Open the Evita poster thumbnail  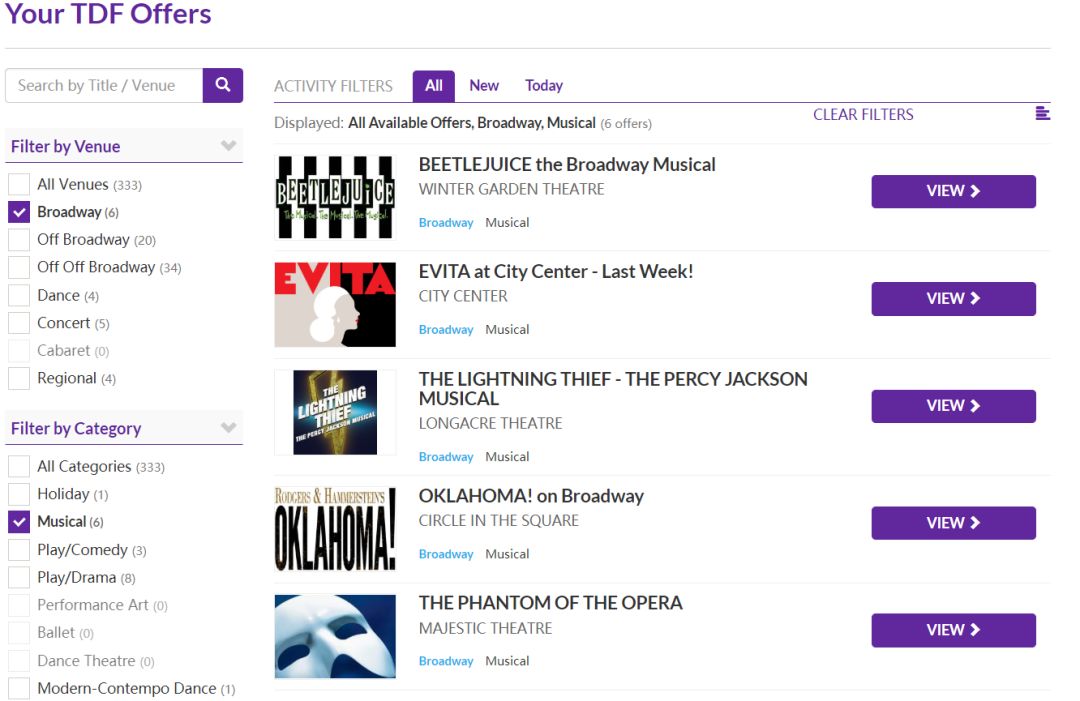(x=335, y=304)
